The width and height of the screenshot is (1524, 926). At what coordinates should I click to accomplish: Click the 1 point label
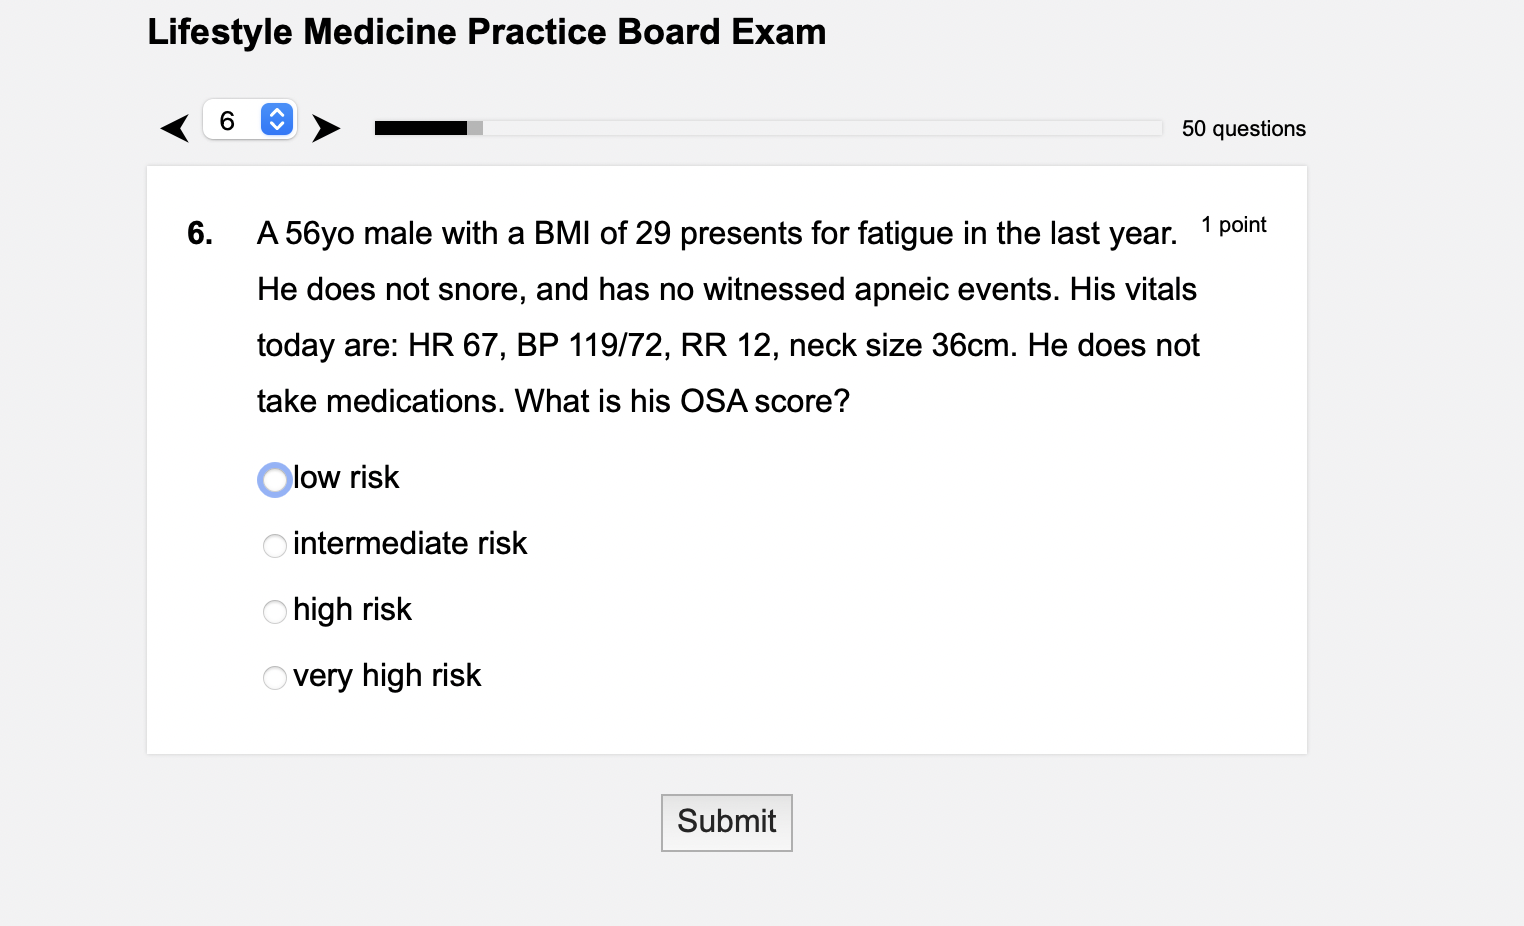tap(1234, 225)
